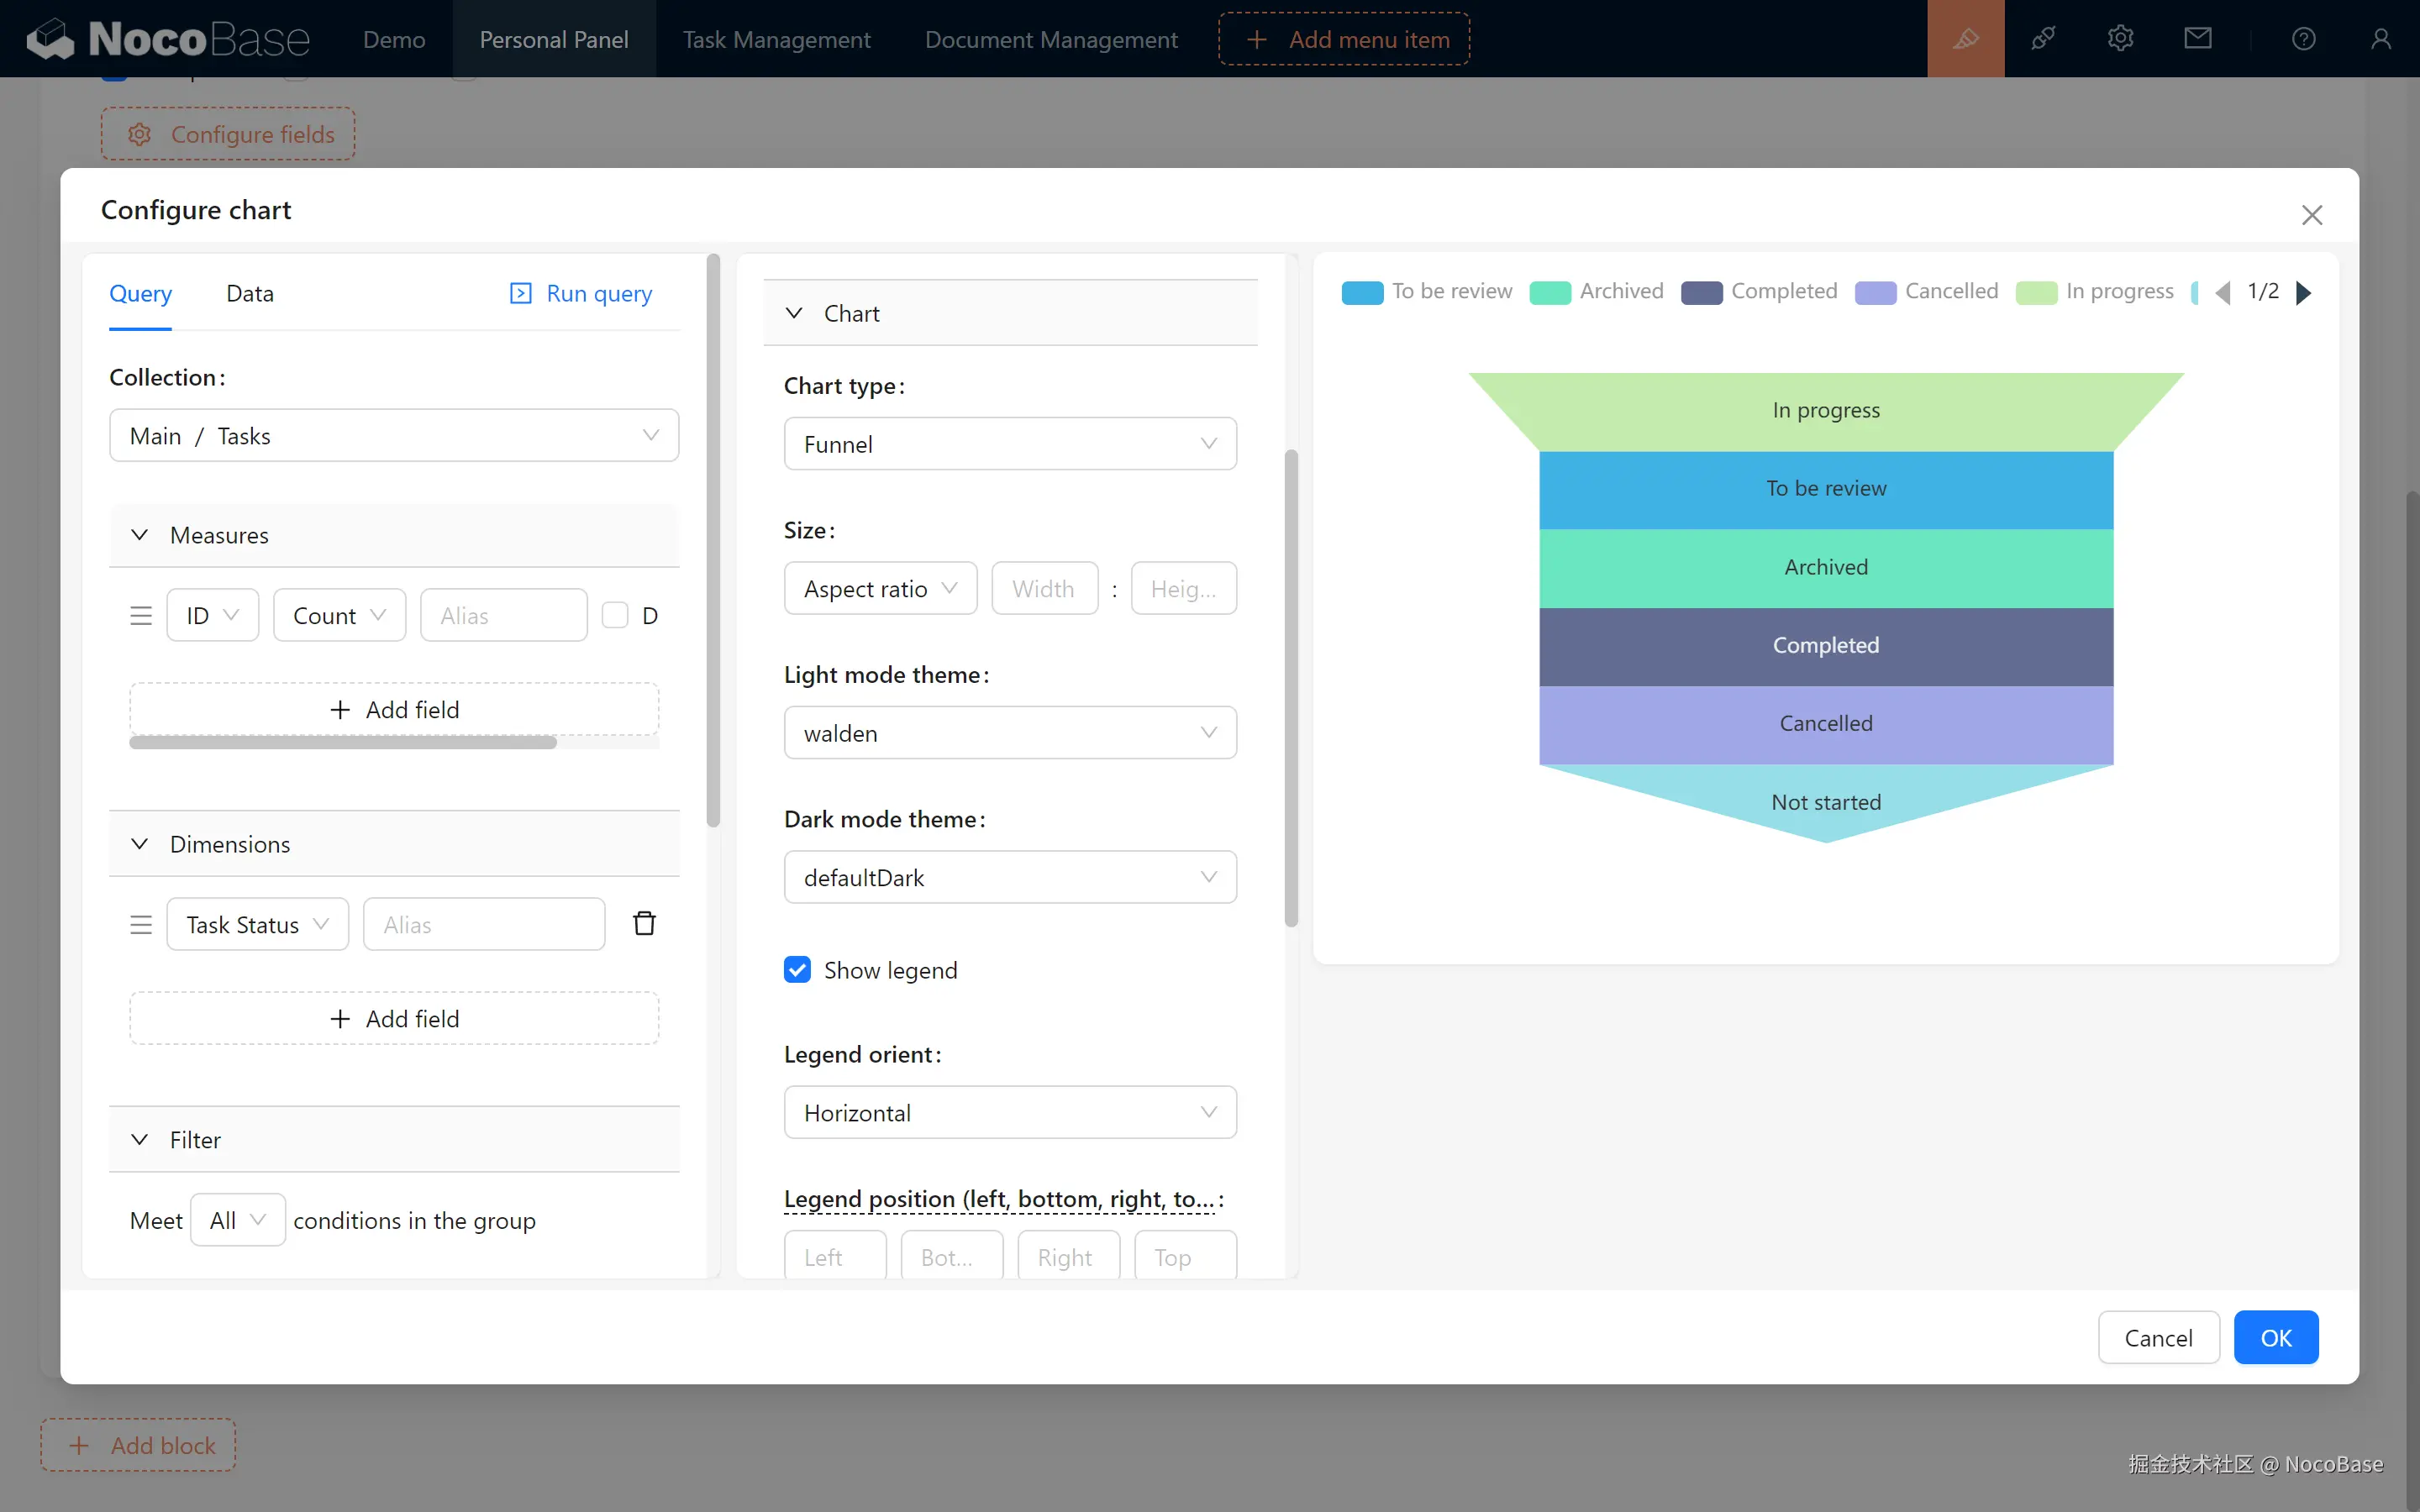This screenshot has height=1512, width=2420.
Task: Open the Task Management menu item
Action: point(776,39)
